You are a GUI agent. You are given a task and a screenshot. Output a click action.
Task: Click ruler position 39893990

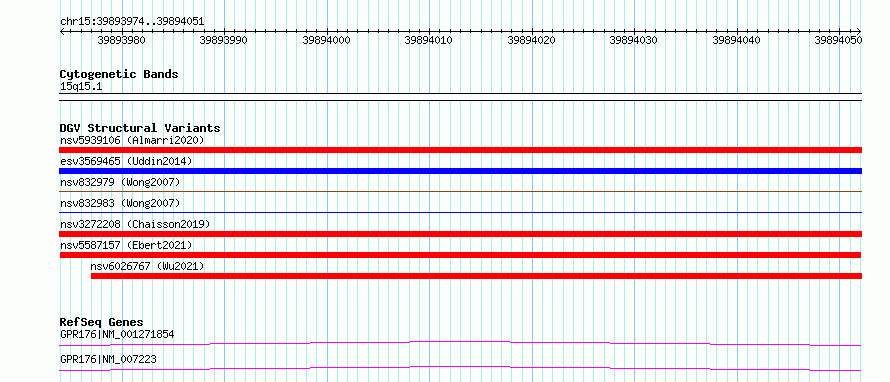(x=224, y=40)
